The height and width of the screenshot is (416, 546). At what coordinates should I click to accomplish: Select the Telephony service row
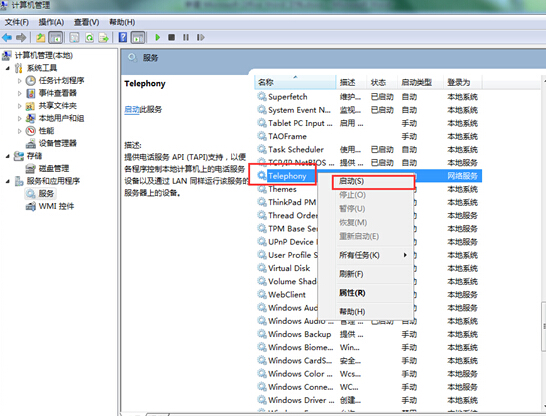(287, 176)
